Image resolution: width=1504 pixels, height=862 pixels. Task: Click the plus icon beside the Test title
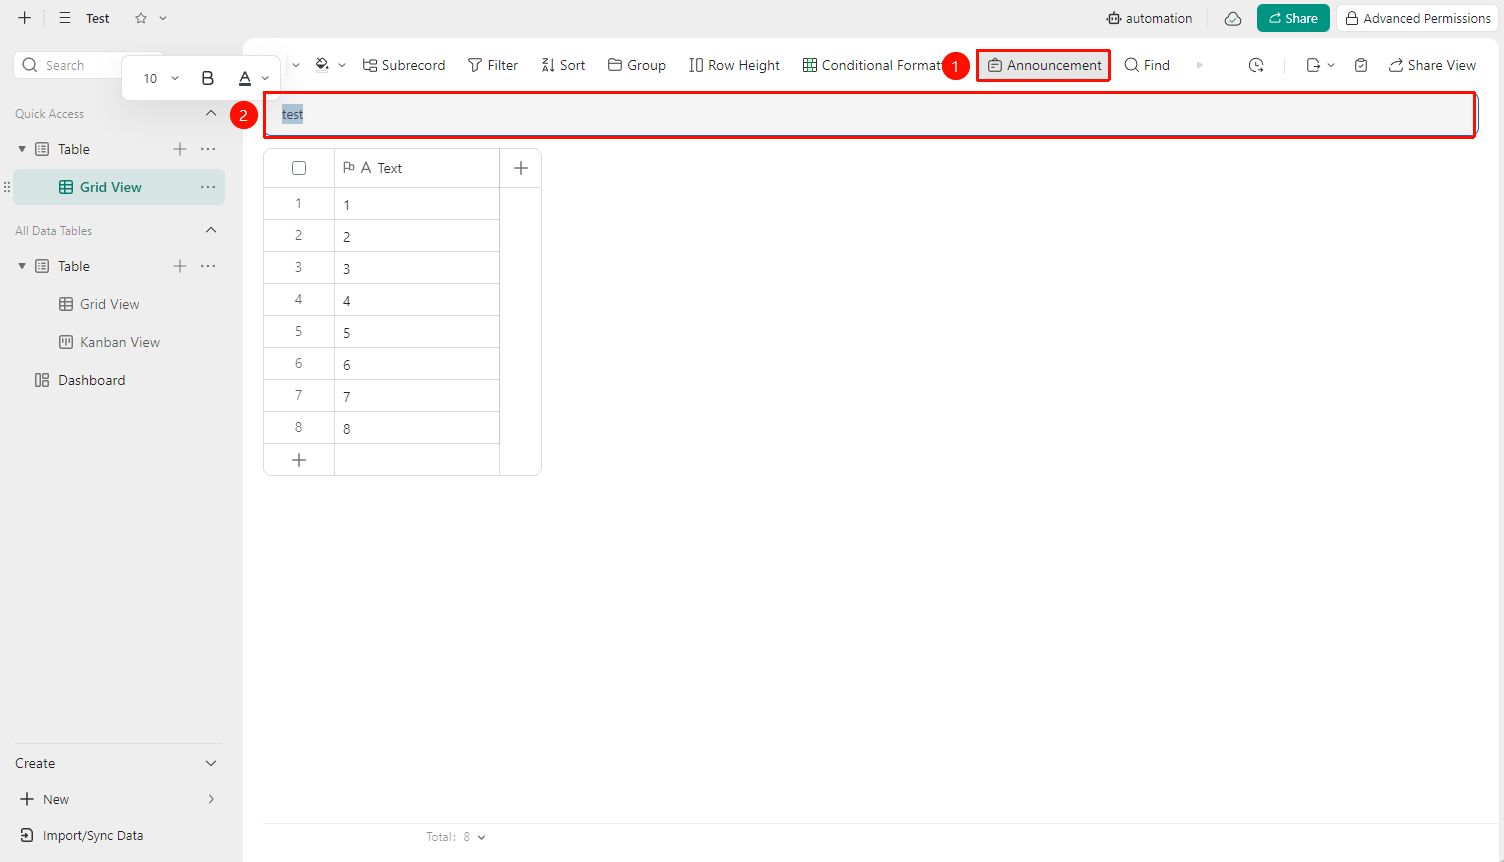25,18
